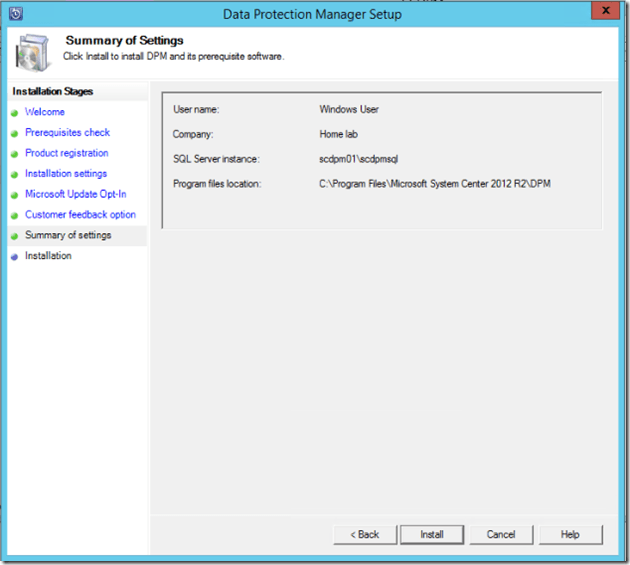Open the Welcome stage
Viewport: 630px width, 565px height.
pyautogui.click(x=45, y=112)
